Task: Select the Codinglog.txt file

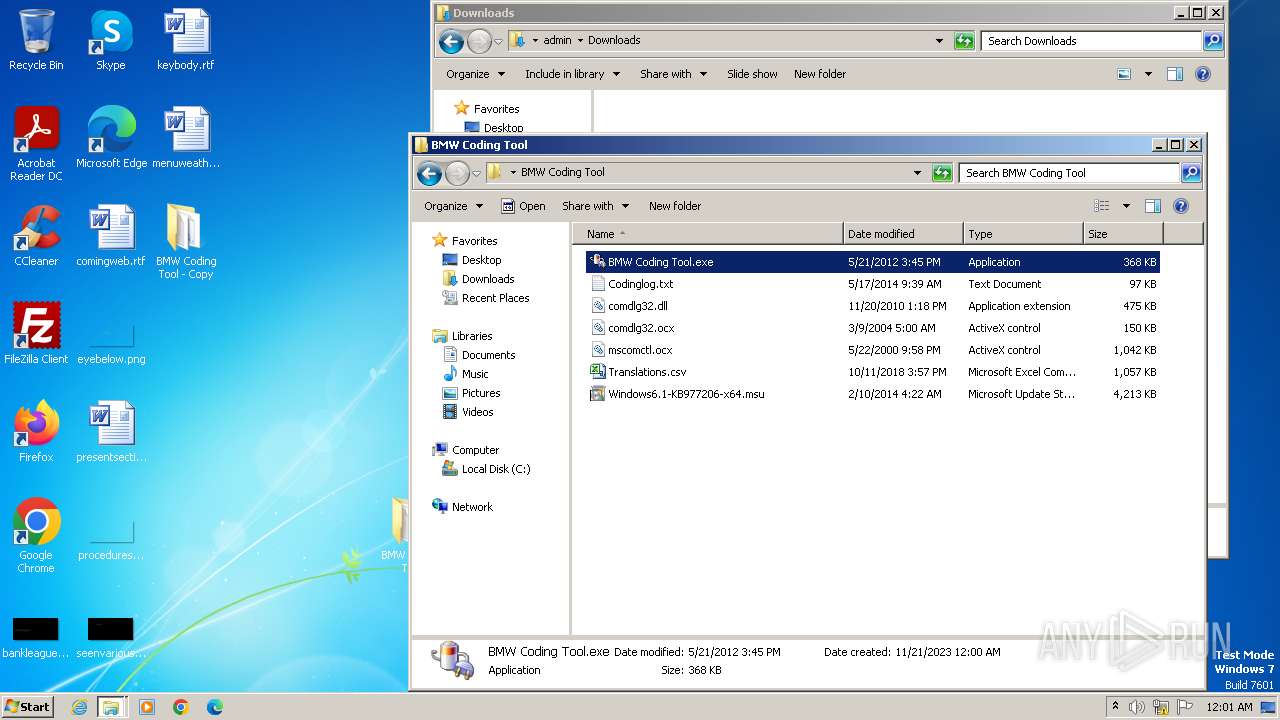Action: (x=873, y=284)
